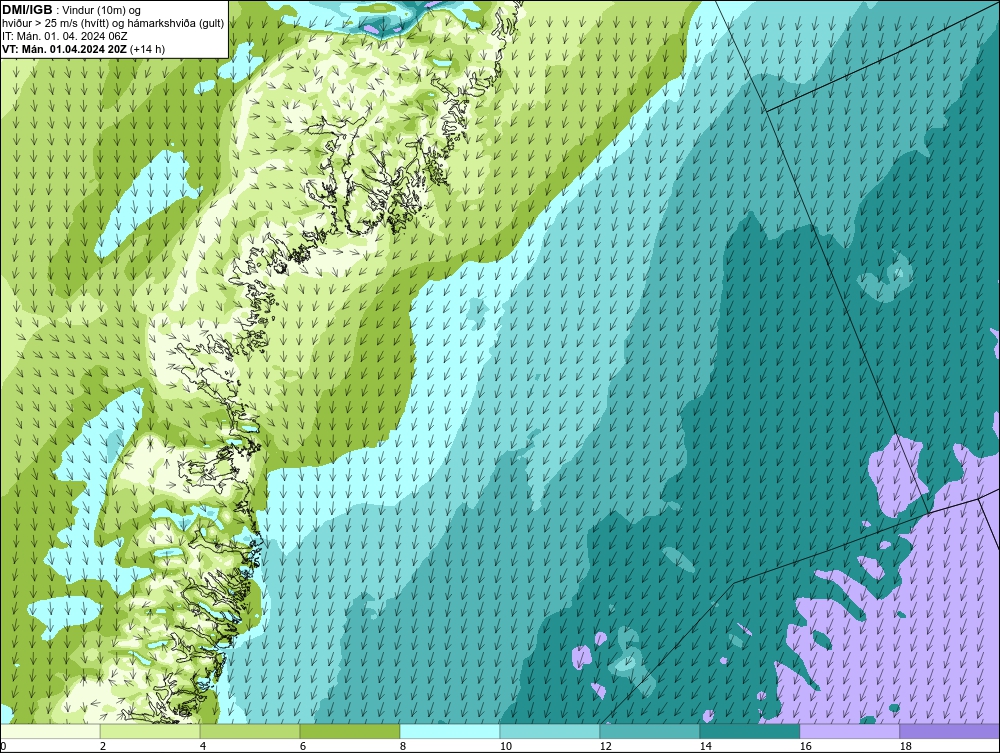Click the 'IT: Mán. 01. 04. 2024 06Z' line
This screenshot has width=1000, height=753.
(x=65, y=36)
